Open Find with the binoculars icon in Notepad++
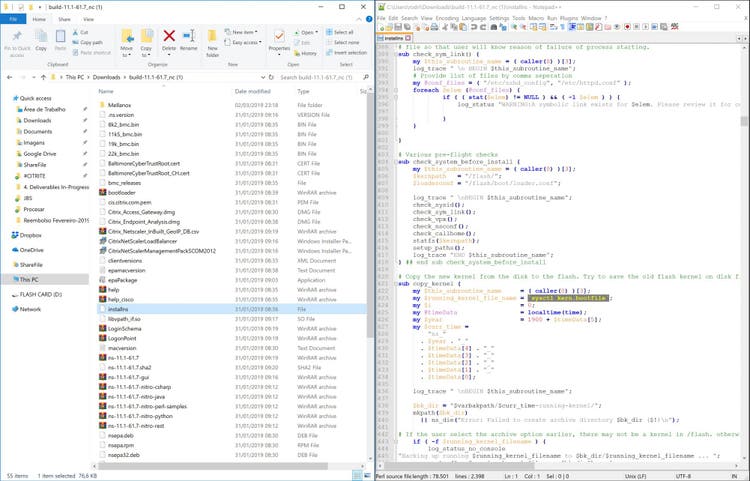 pos(494,27)
